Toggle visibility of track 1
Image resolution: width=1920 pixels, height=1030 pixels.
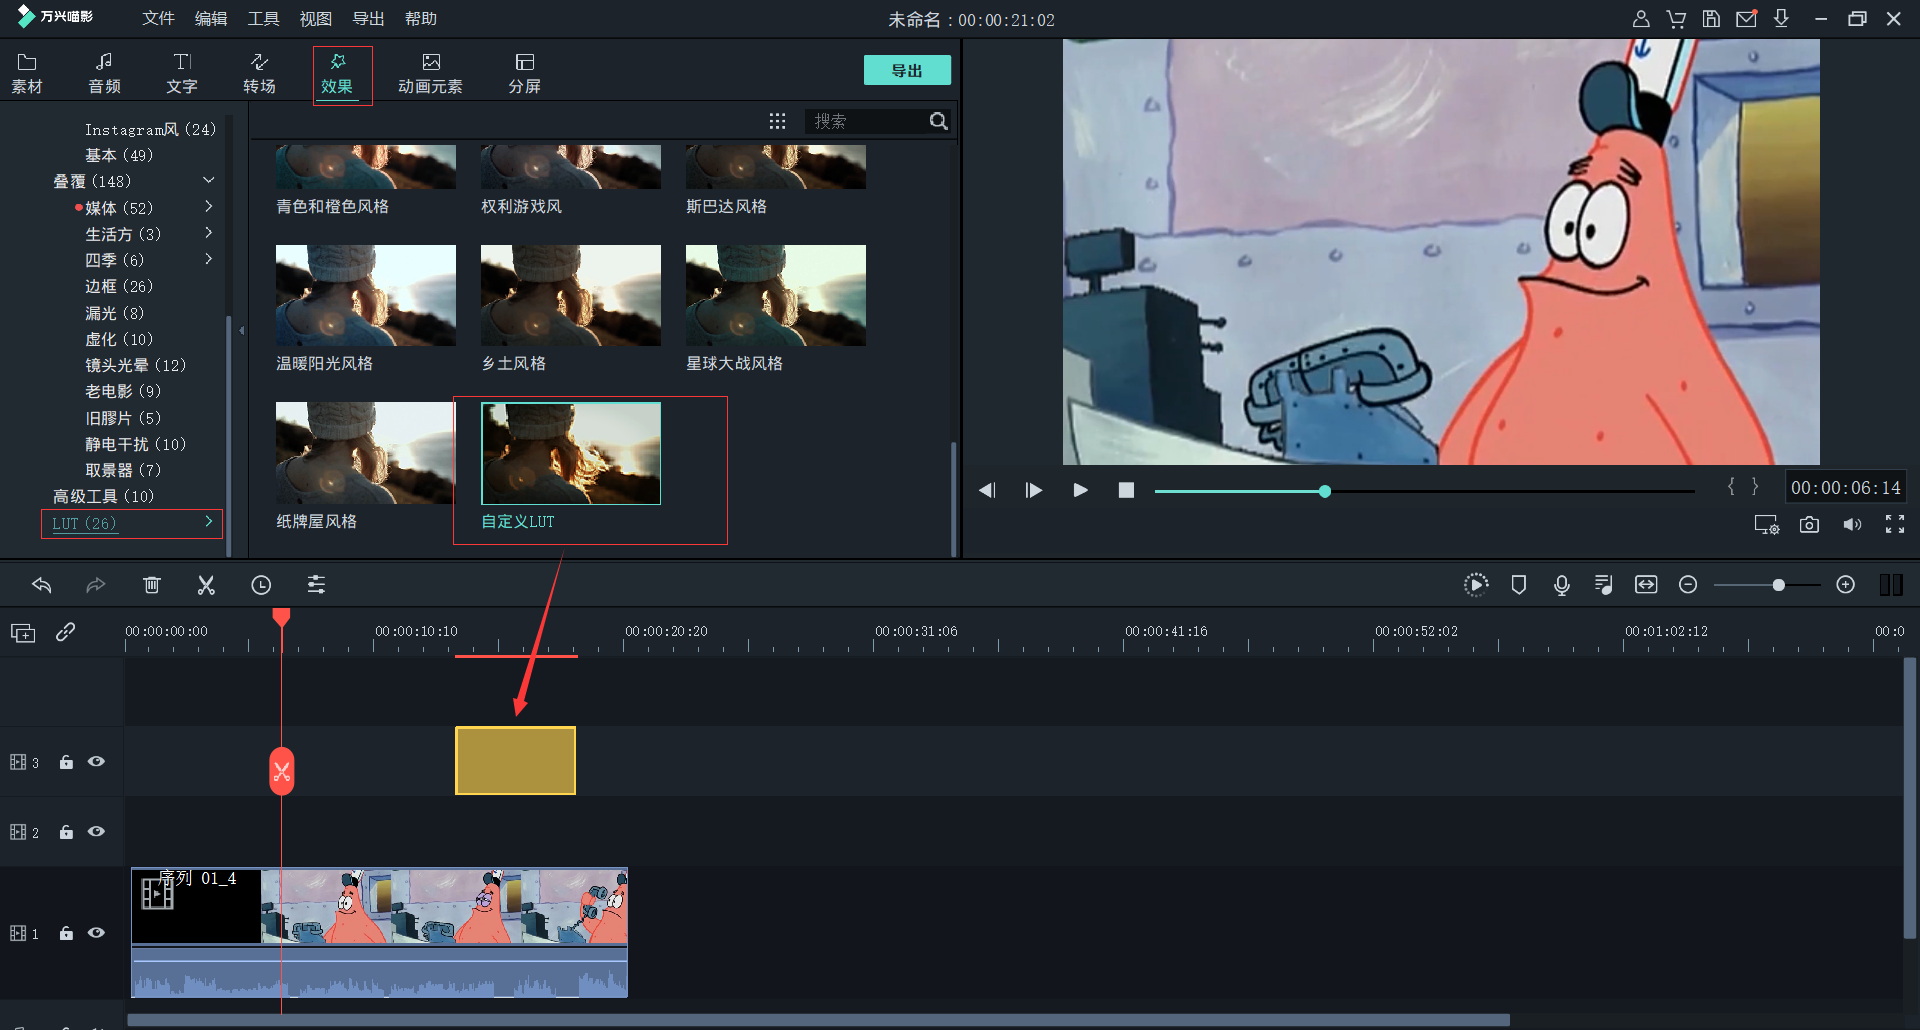96,933
